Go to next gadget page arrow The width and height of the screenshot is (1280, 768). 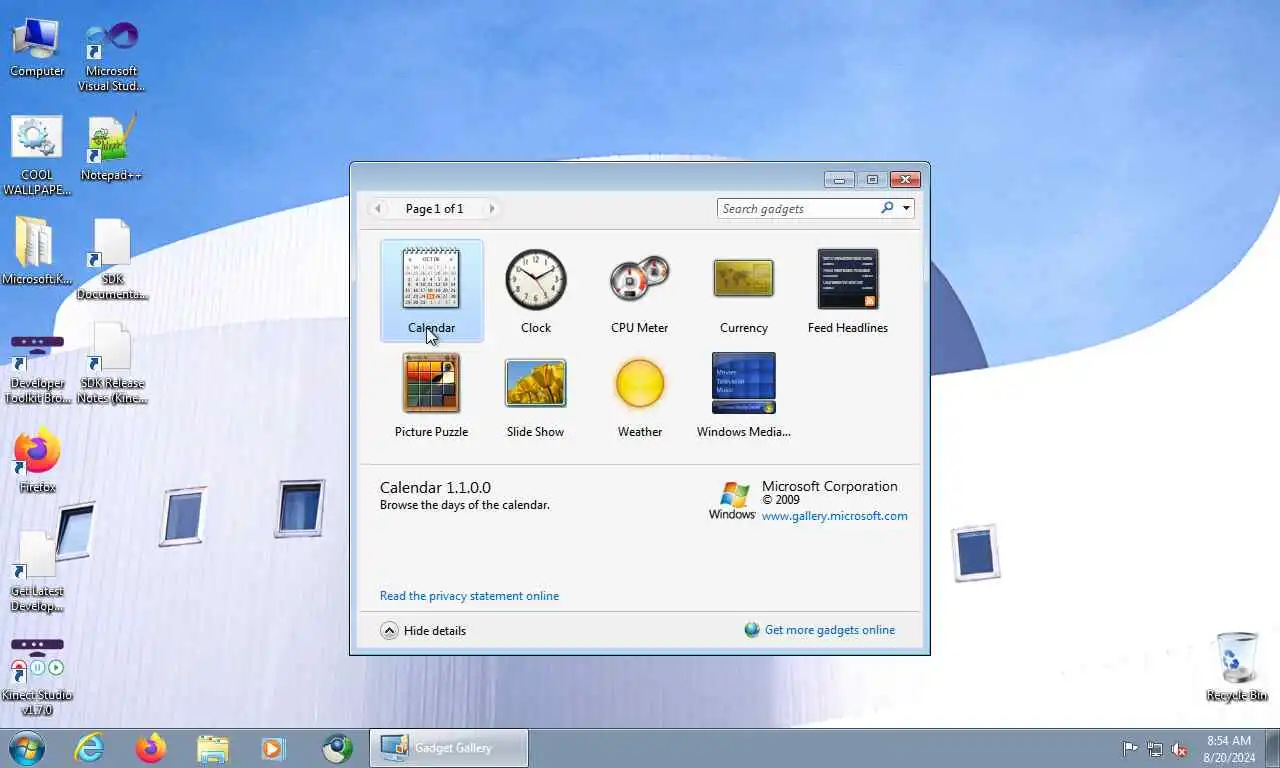[491, 209]
